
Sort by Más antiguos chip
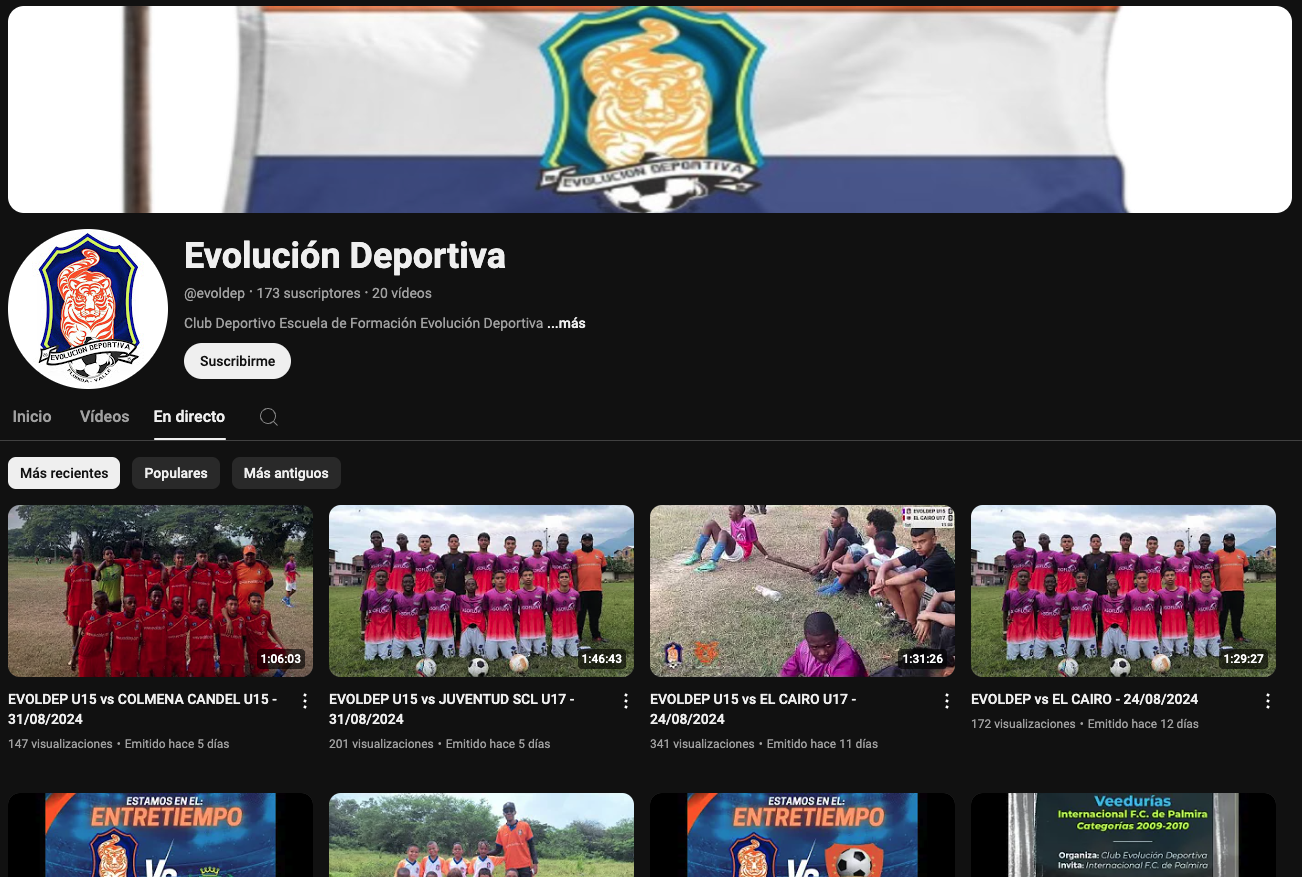(x=286, y=473)
